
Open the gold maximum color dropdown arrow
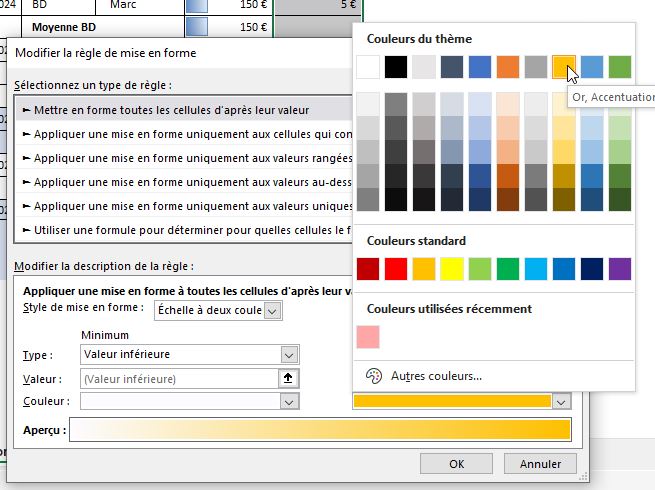(x=561, y=402)
